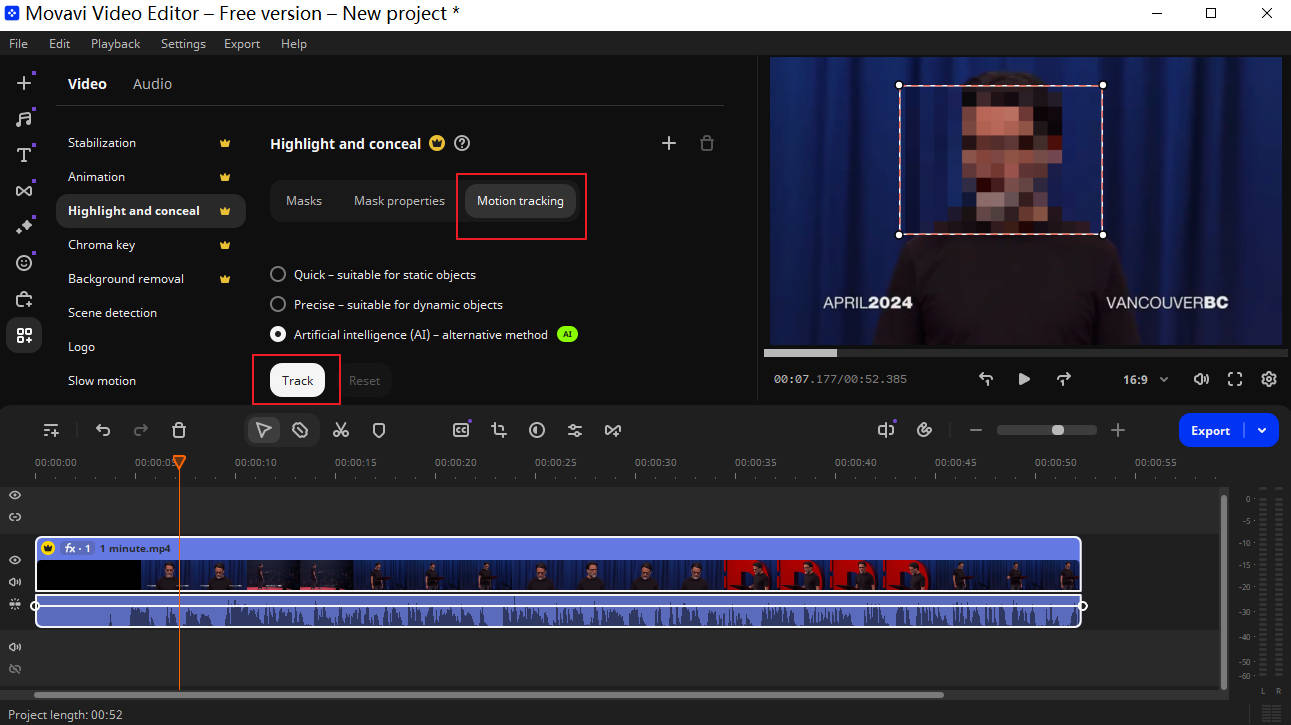Open the Stickers panel in the sidebar

(24, 262)
